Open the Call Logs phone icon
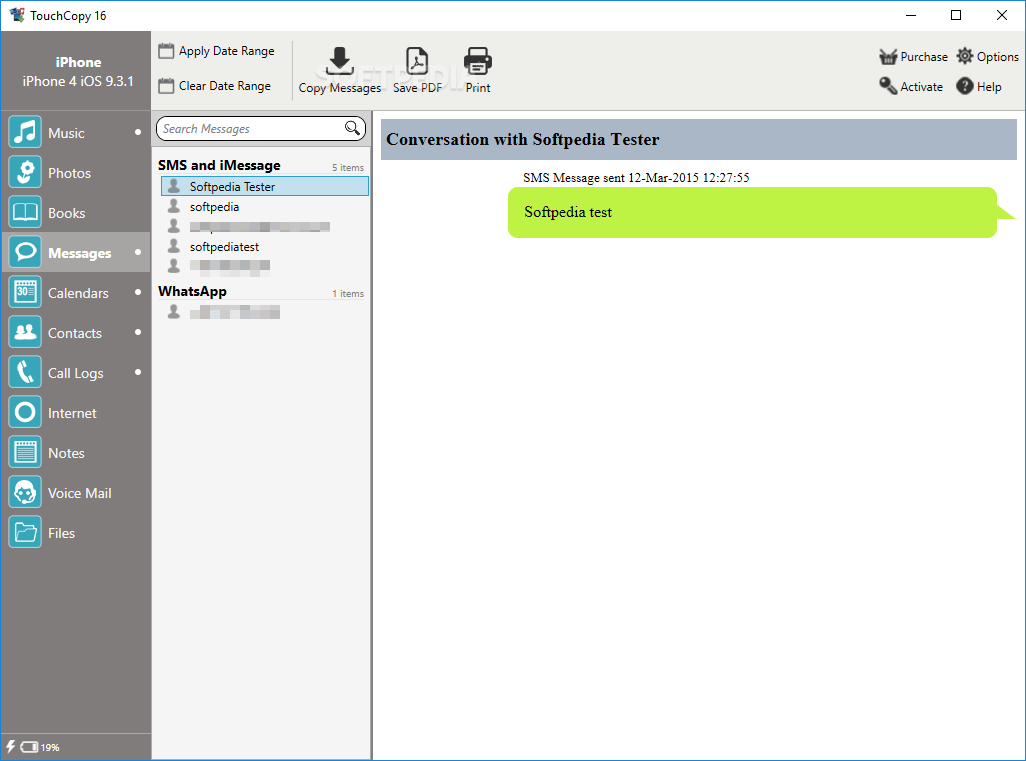This screenshot has width=1026, height=761. 26,372
